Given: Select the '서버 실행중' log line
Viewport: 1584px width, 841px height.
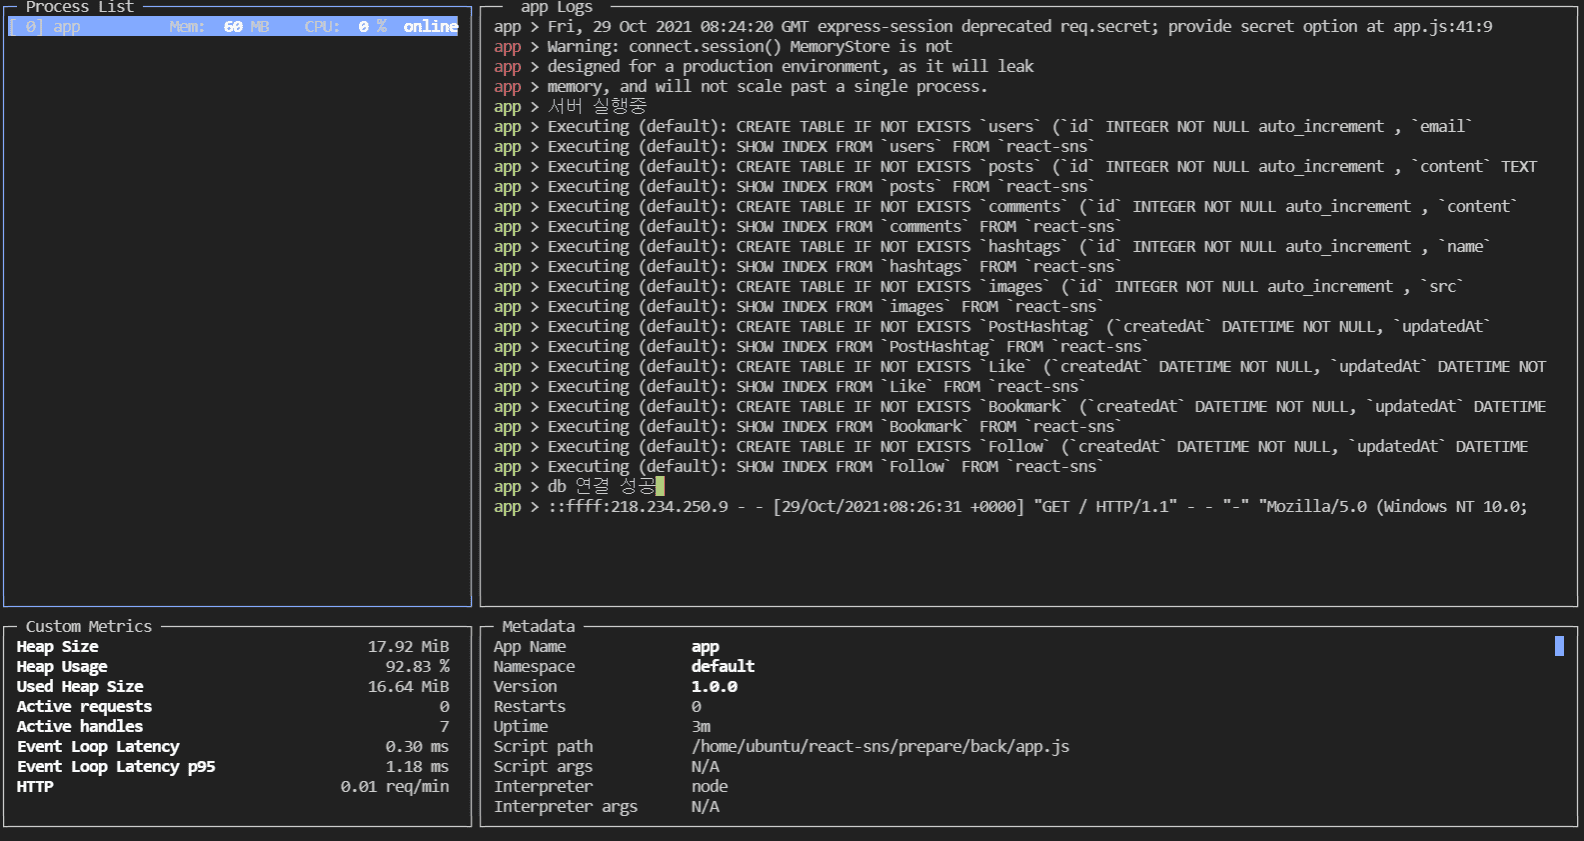Looking at the screenshot, I should pos(596,106).
